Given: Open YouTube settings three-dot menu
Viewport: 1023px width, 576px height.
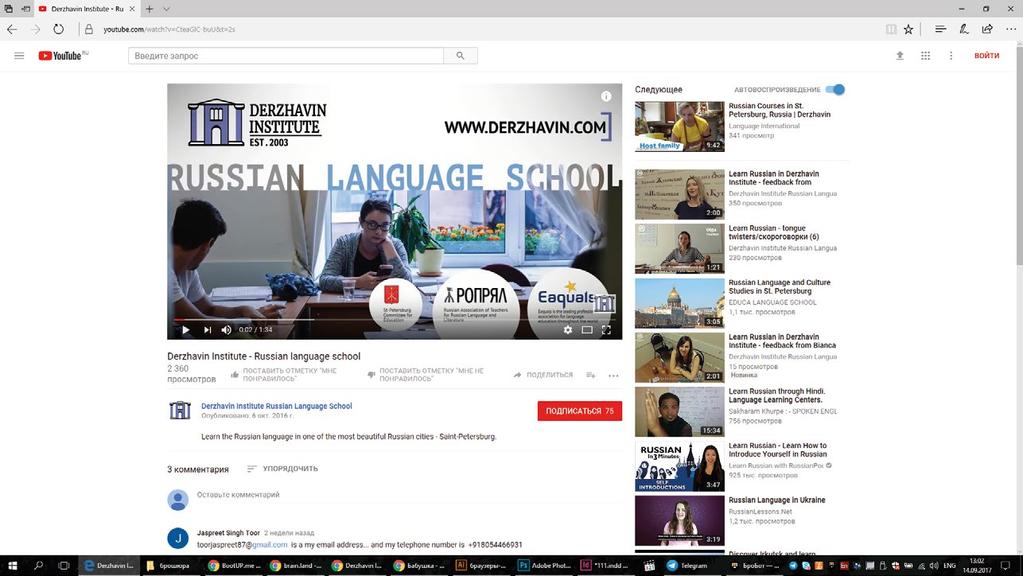Looking at the screenshot, I should pyautogui.click(x=951, y=56).
